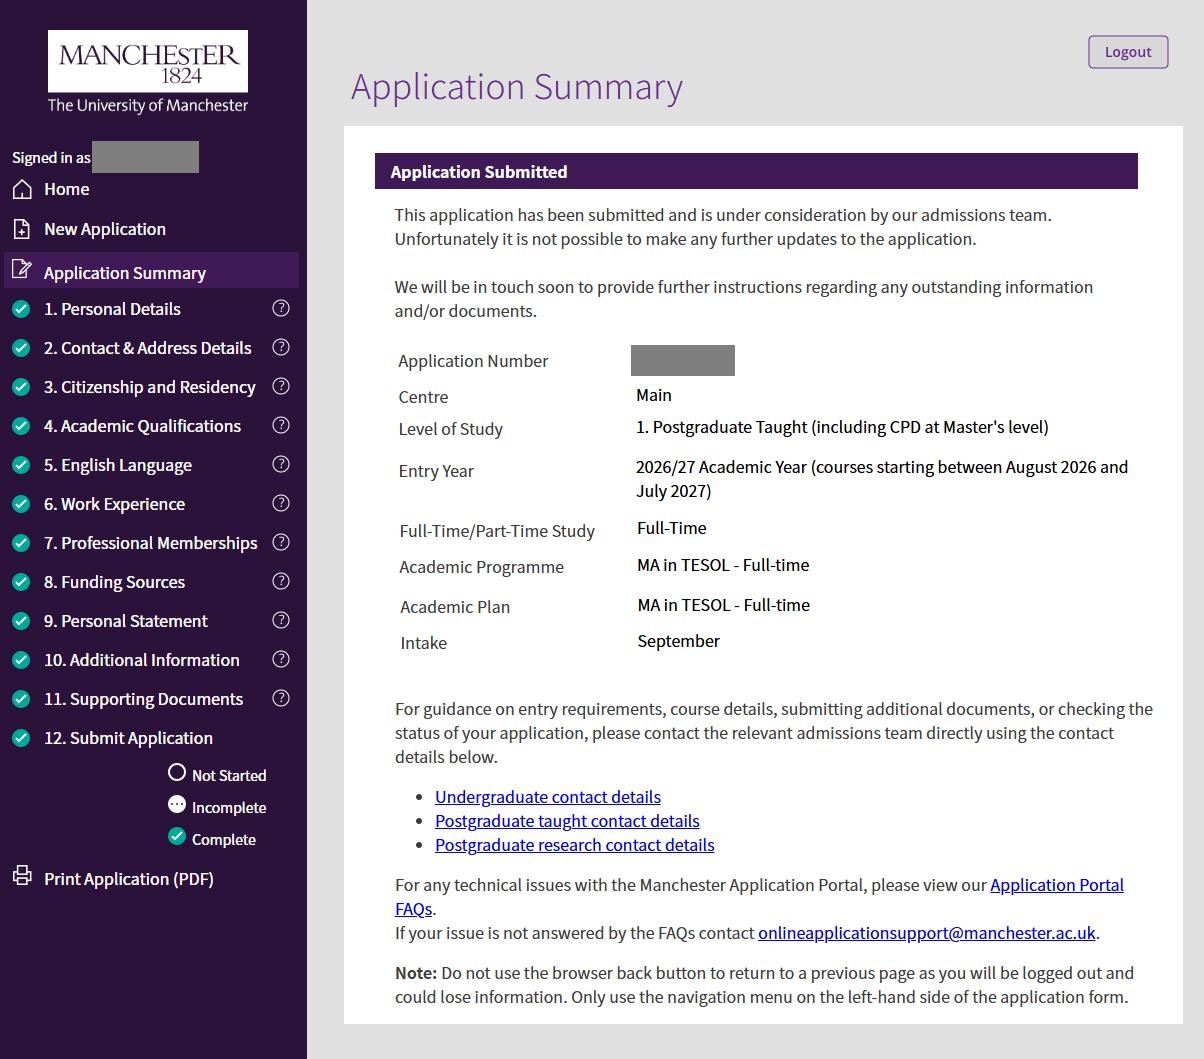Go to 9. Personal Statement section
Image resolution: width=1204 pixels, height=1059 pixels.
[125, 621]
